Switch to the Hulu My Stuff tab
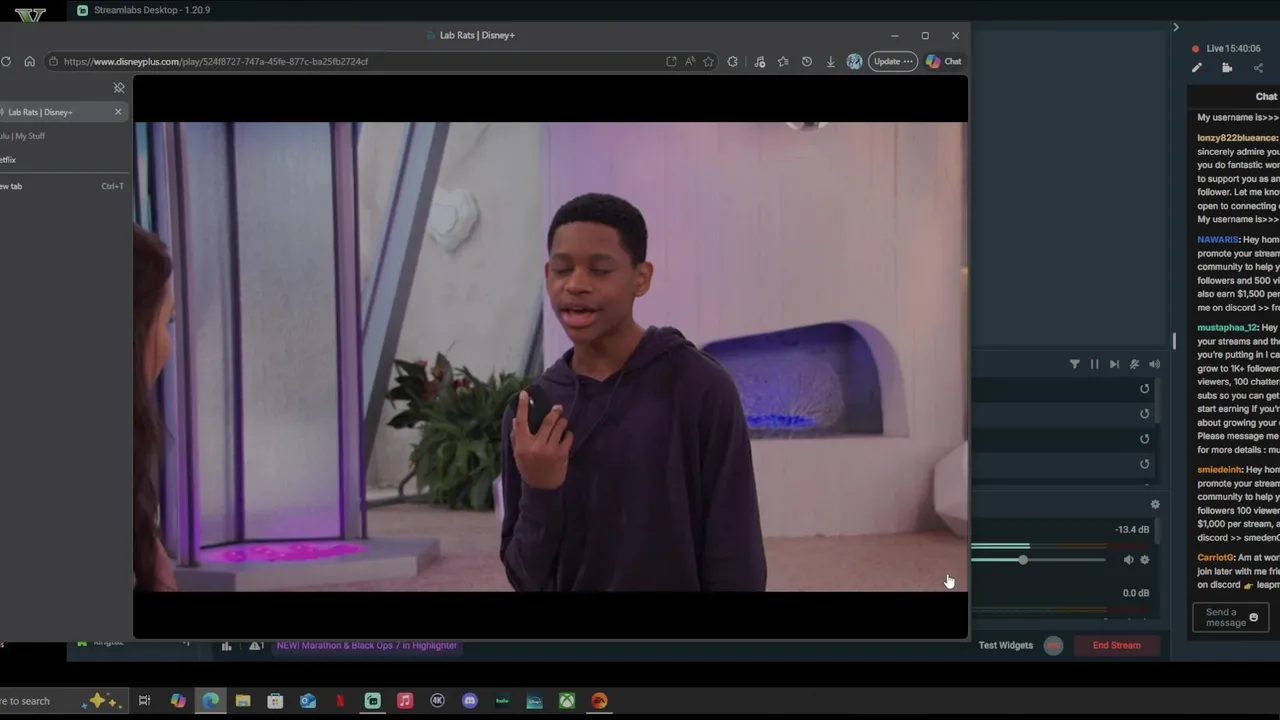The image size is (1280, 720). [62, 136]
